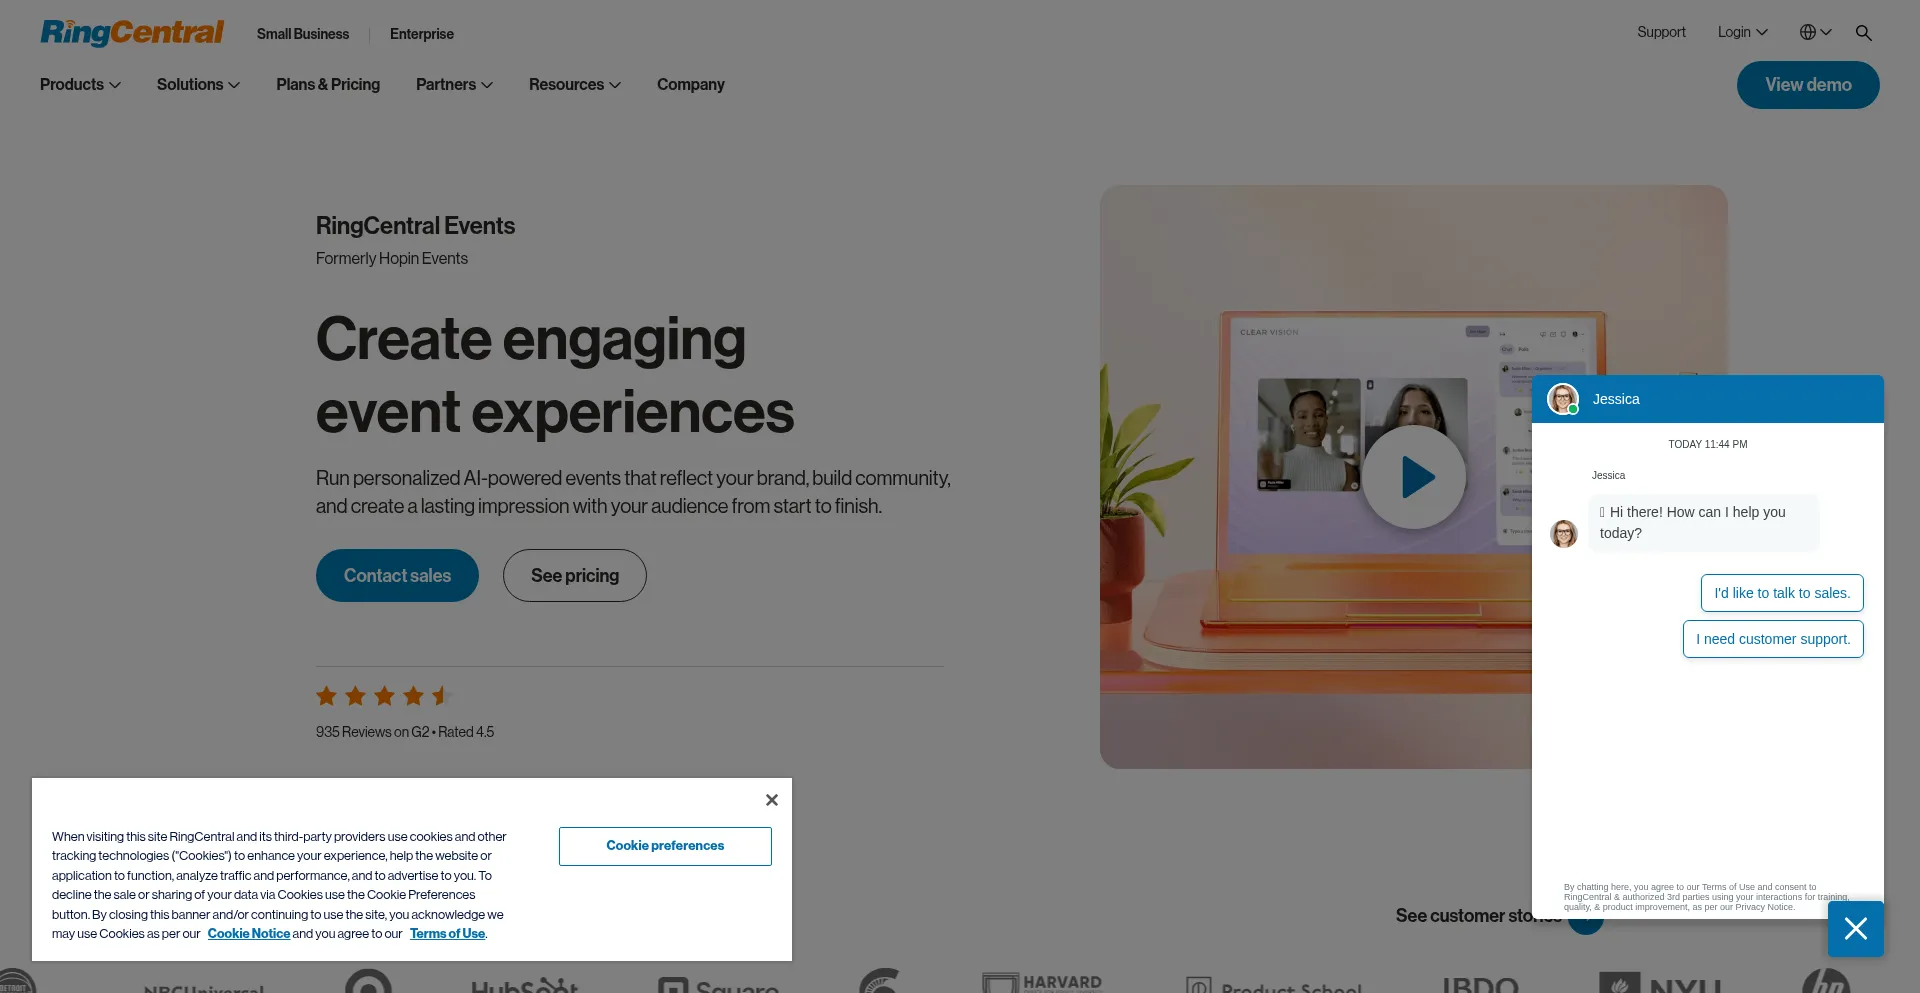Play the events promo video

coord(1414,477)
